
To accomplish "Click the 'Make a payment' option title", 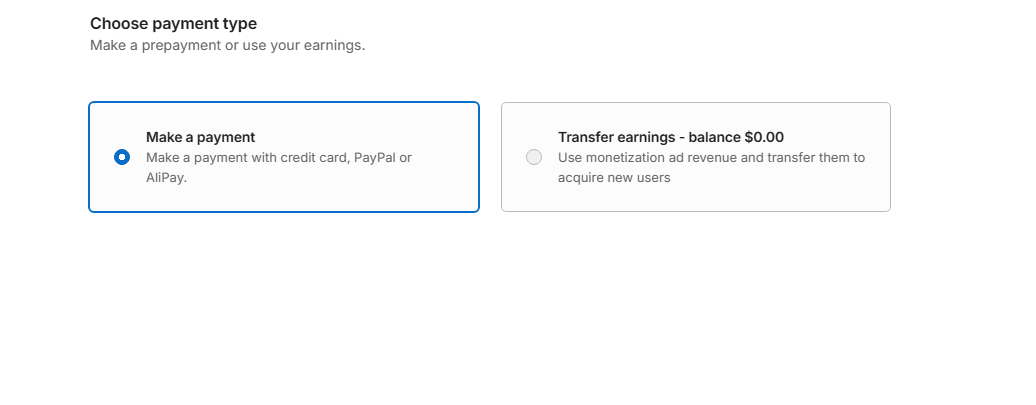I will [x=200, y=137].
